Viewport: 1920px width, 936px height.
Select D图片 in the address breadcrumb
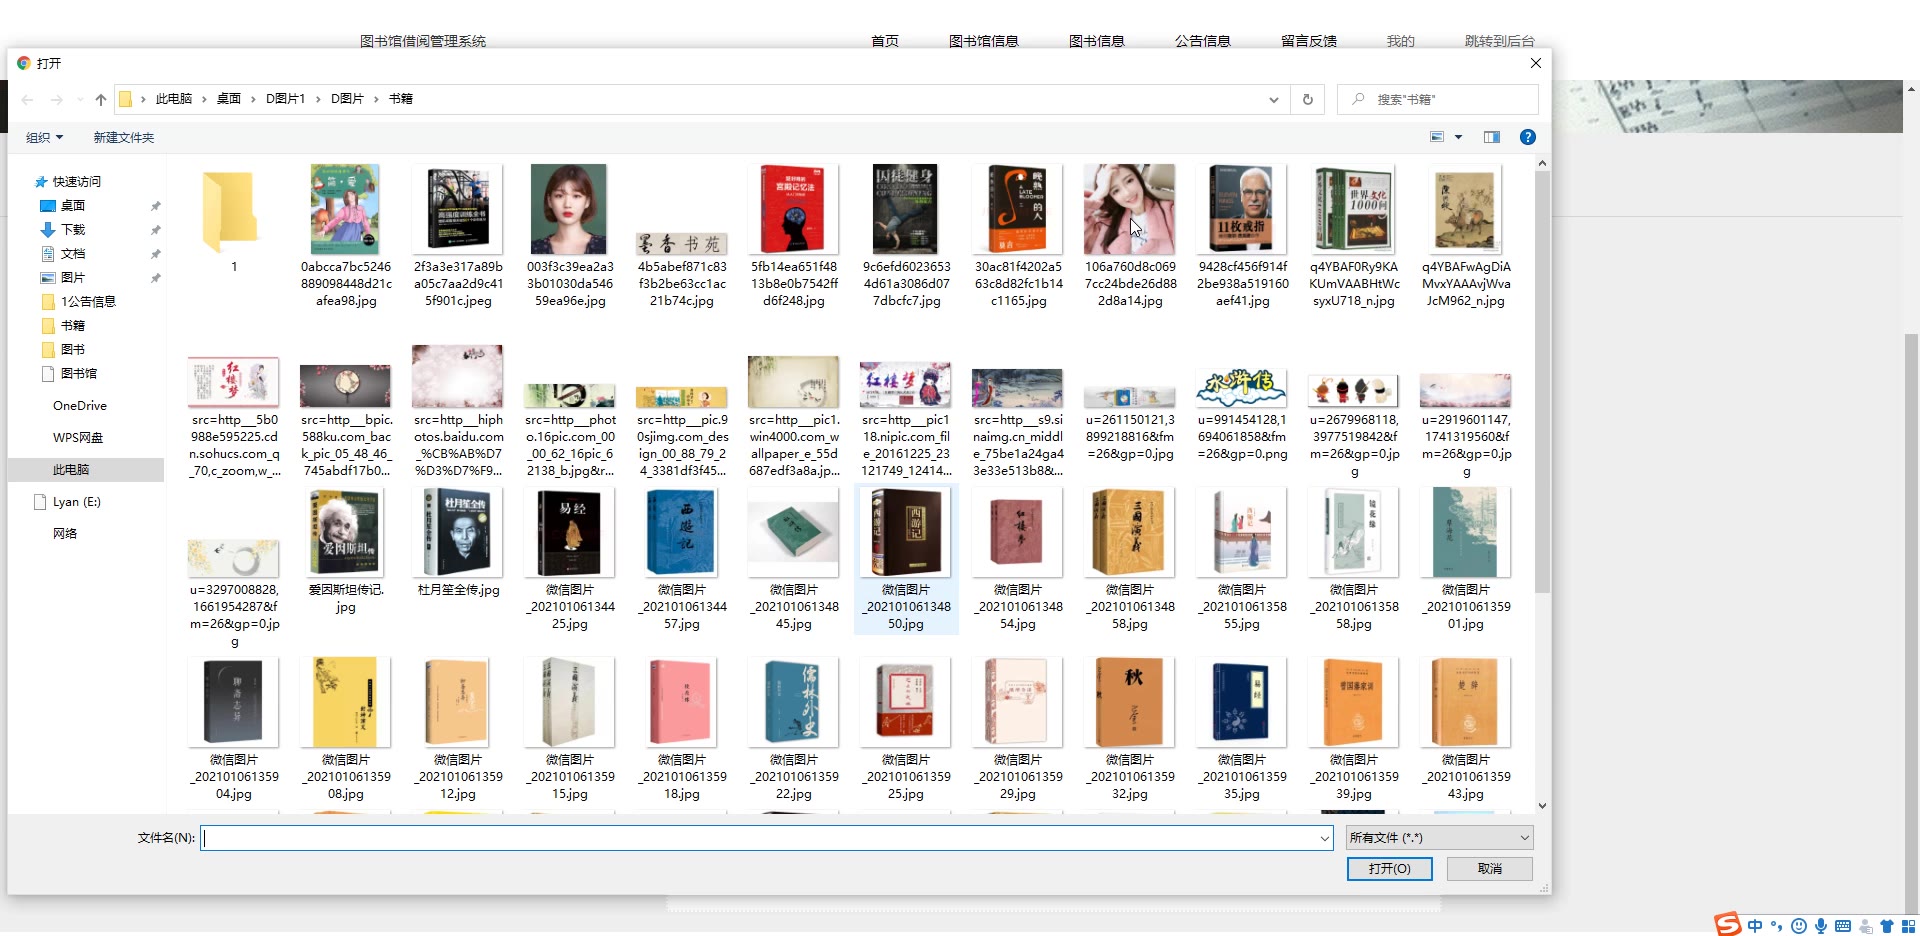347,99
